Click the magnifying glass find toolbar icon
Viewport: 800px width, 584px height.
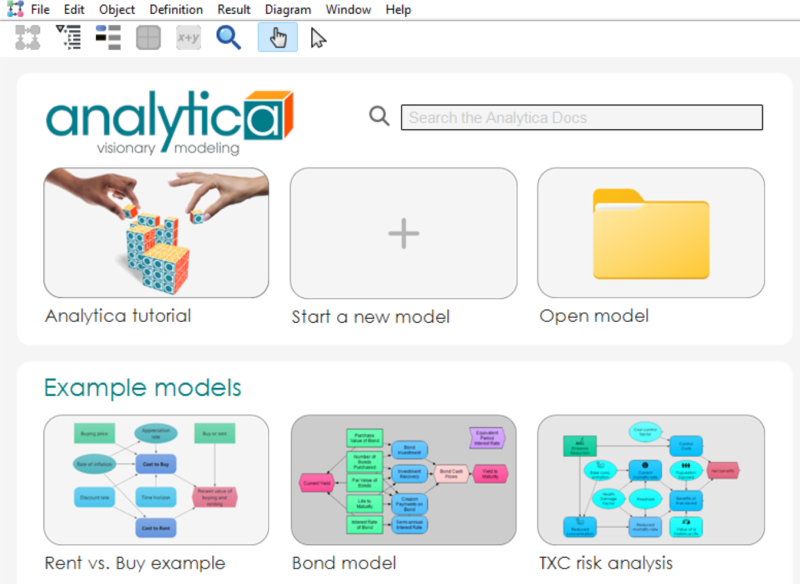(228, 38)
